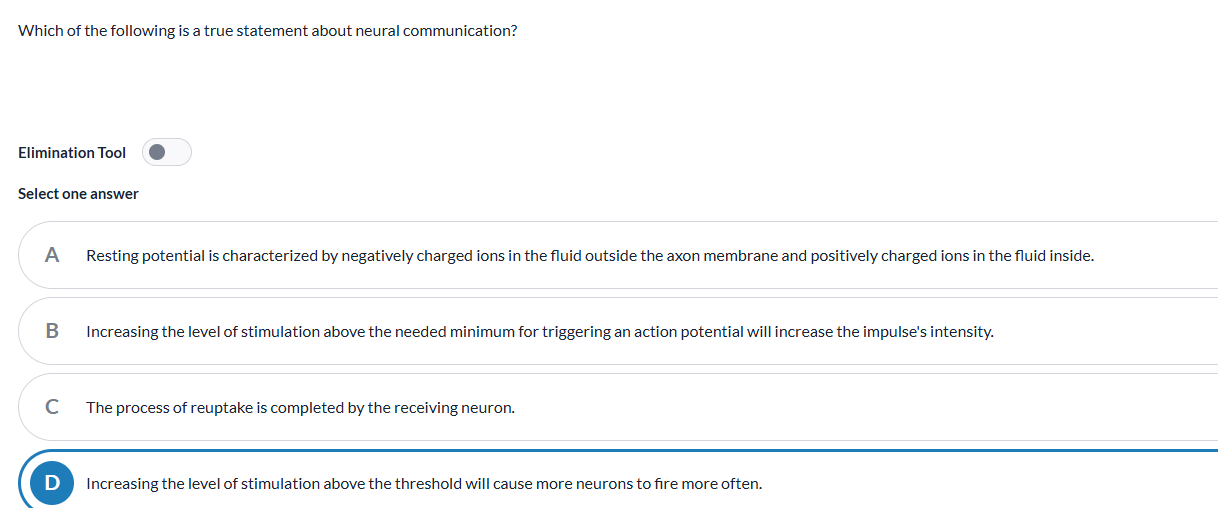Screen dimensions: 1218x508
Task: Click the neural communication question text
Action: click(267, 31)
